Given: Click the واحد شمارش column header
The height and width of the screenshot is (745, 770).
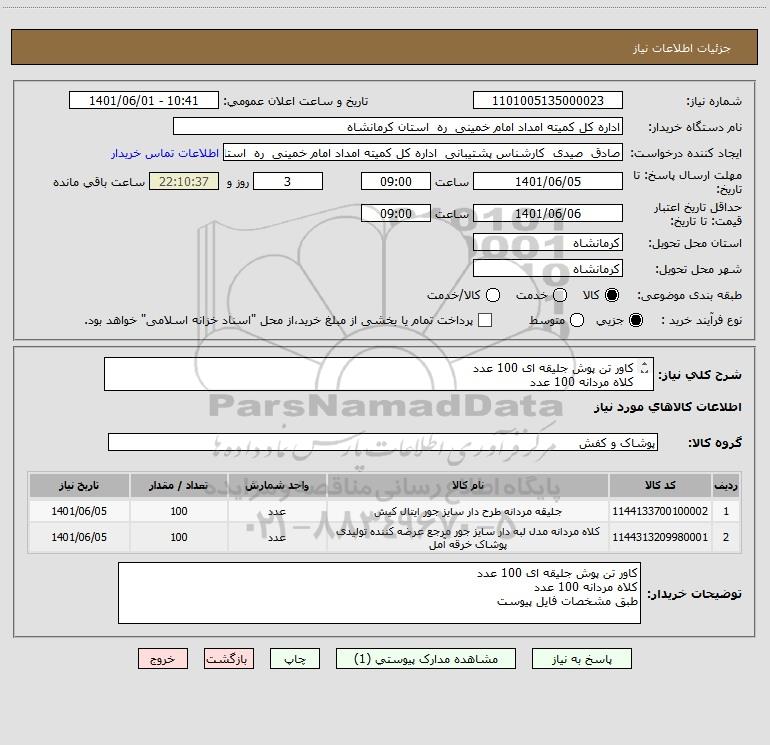Looking at the screenshot, I should click(277, 485).
